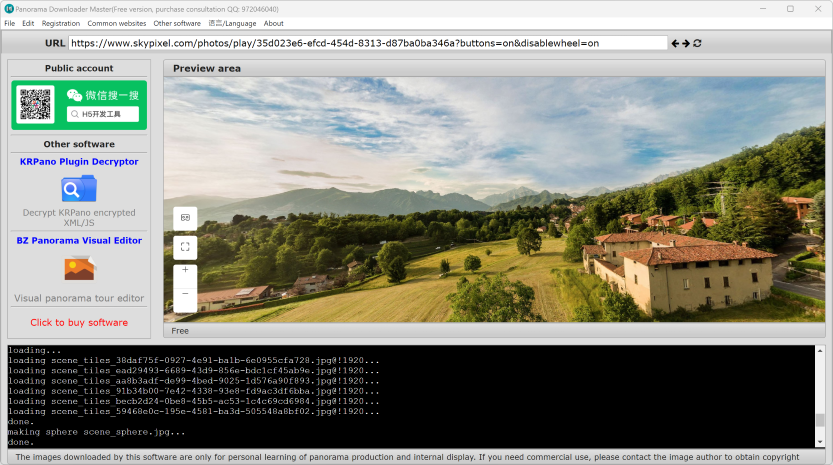Screen dimensions: 833x465
Task: Launch BZ Panorama Visual Editor picture icon
Action: pyautogui.click(x=79, y=268)
